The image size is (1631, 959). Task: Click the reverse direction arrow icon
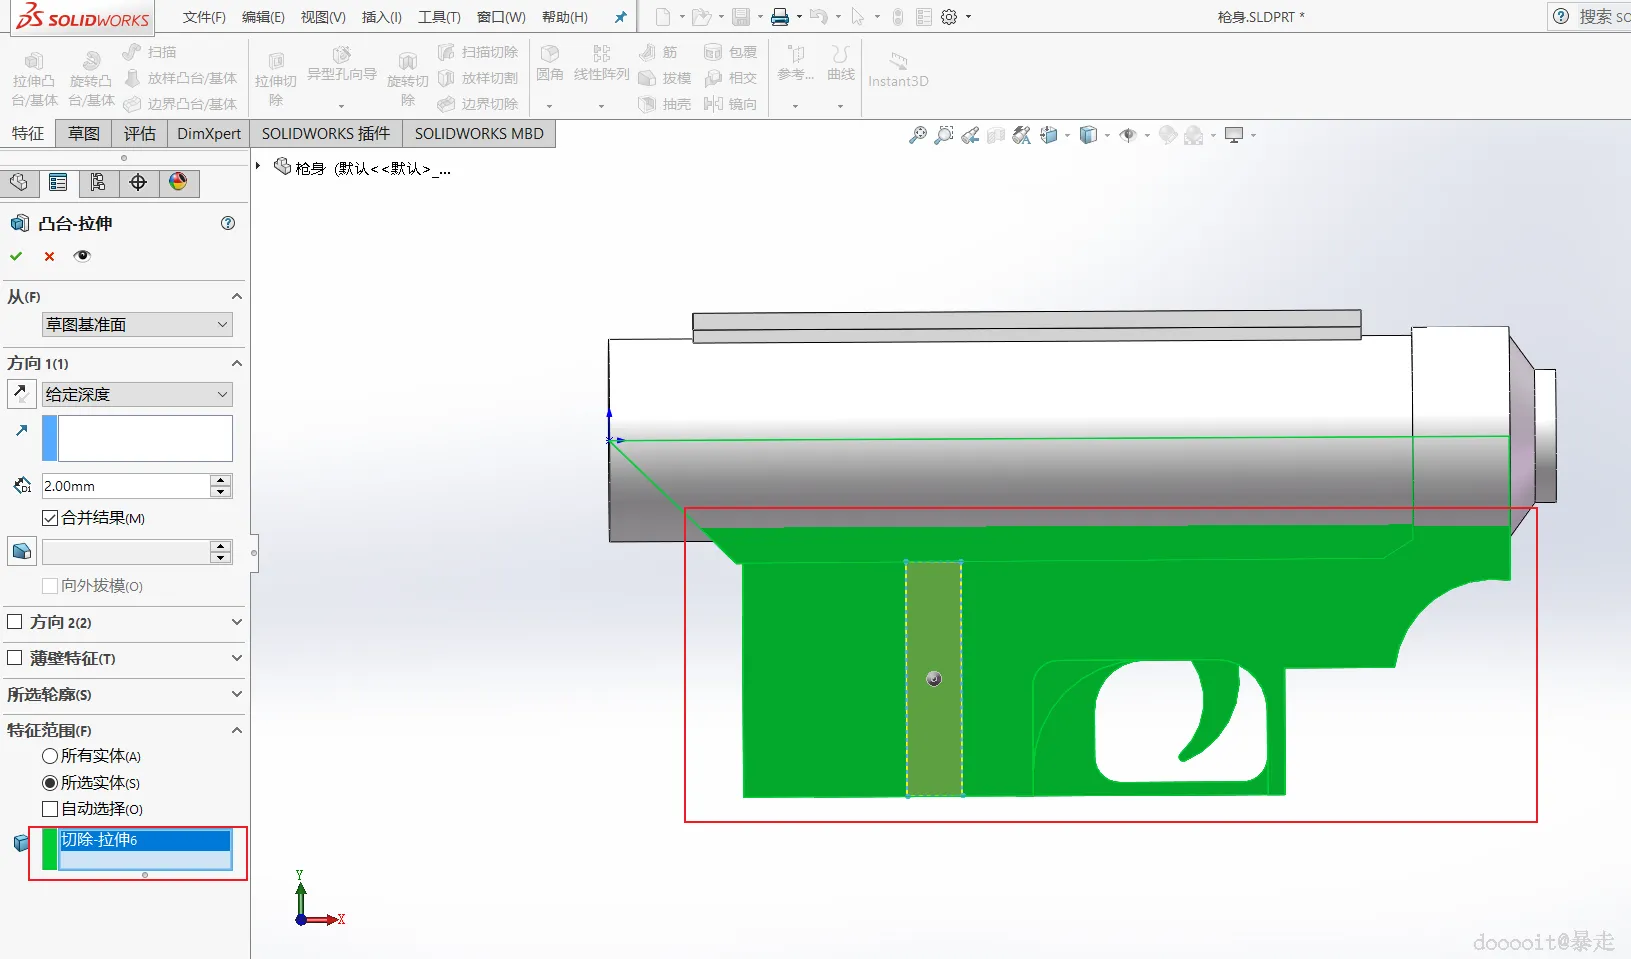tap(21, 394)
